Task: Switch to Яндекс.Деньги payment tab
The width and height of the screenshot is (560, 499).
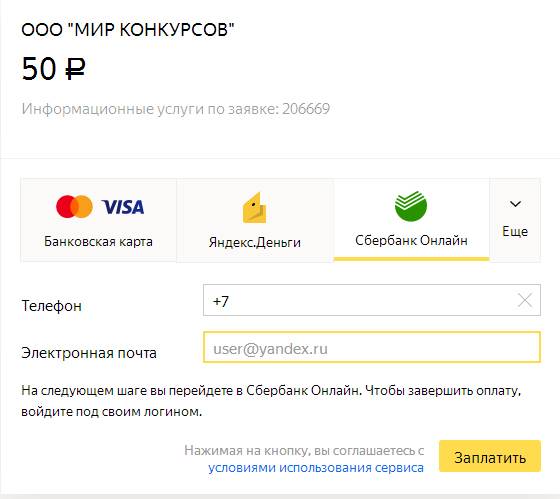Action: click(x=255, y=220)
